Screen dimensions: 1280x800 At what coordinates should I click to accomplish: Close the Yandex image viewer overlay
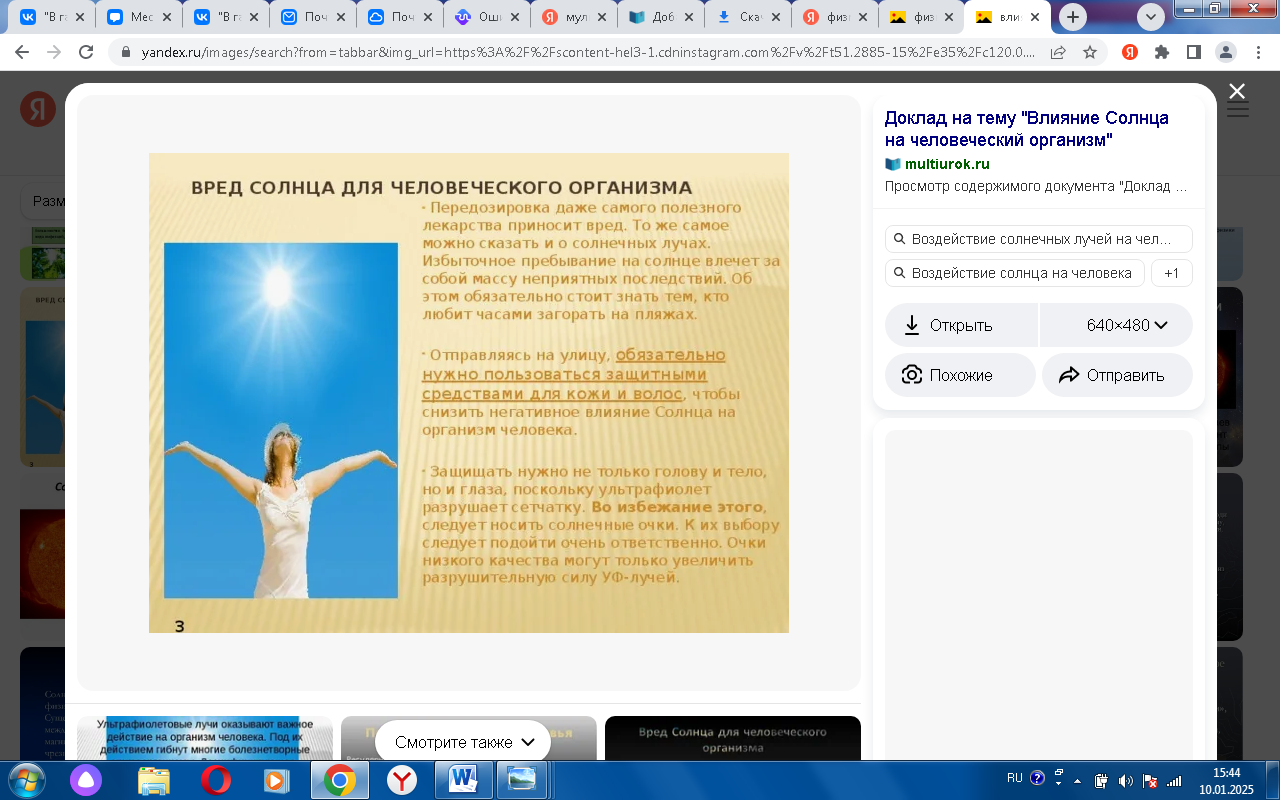1237,92
